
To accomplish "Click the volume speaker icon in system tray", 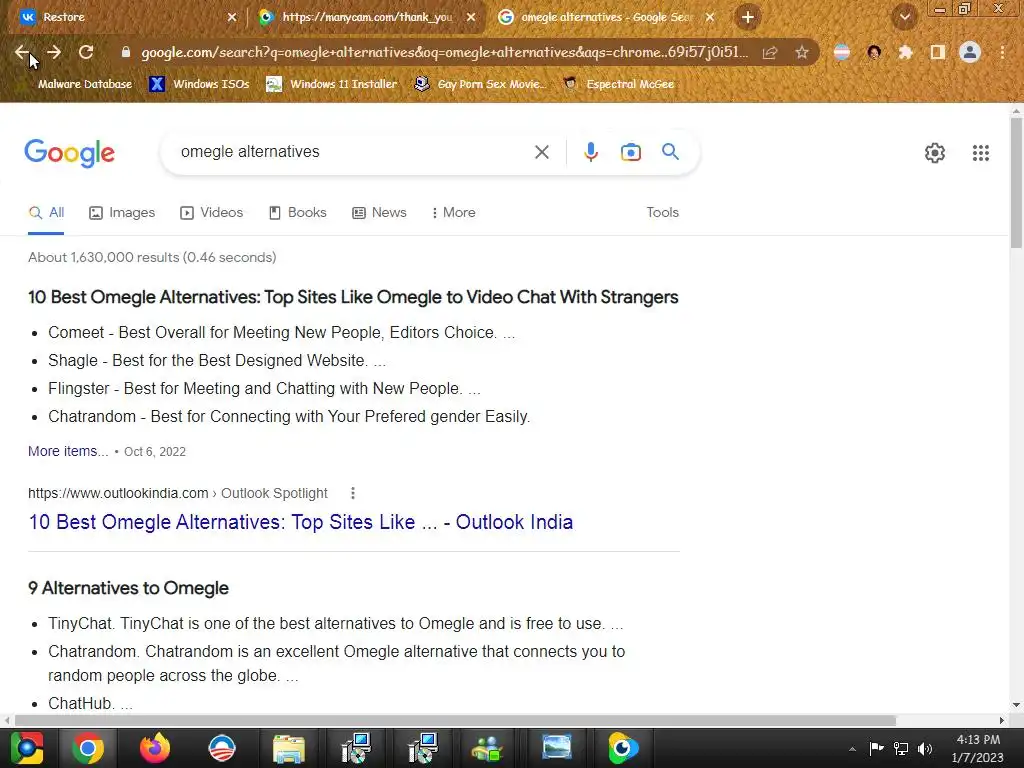I will (x=925, y=748).
